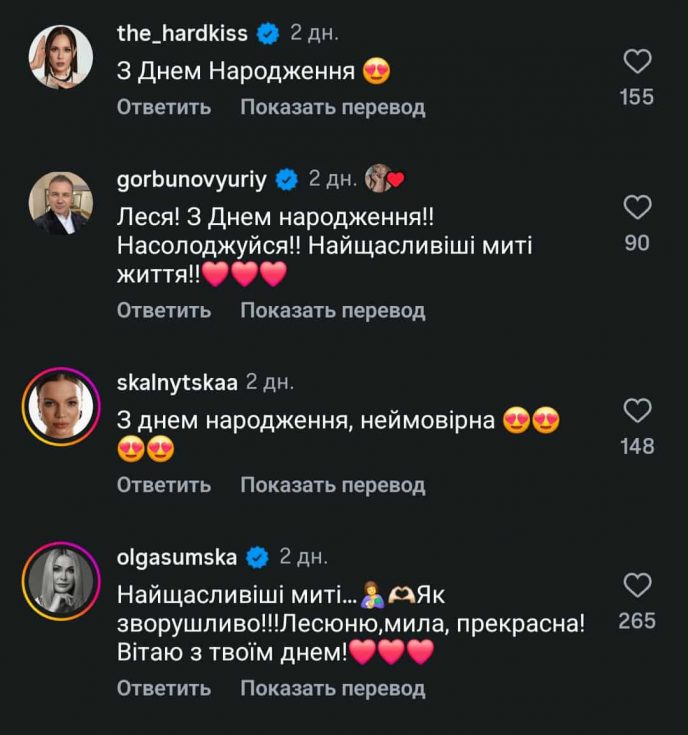Reply to the_hardkiss comment

click(x=164, y=107)
